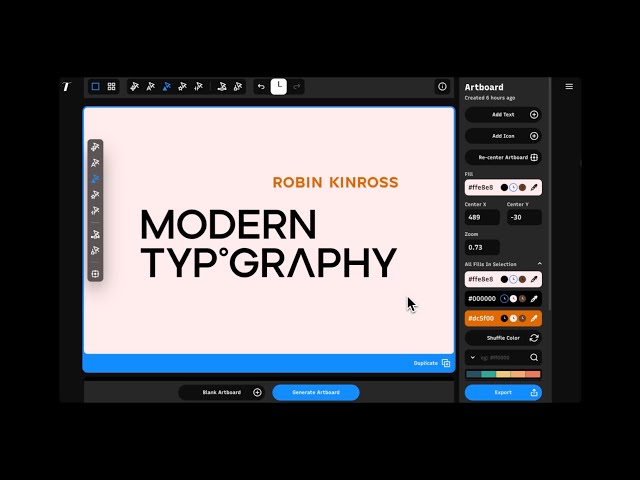The width and height of the screenshot is (640, 480).
Task: Click the palette color search field
Action: [503, 358]
